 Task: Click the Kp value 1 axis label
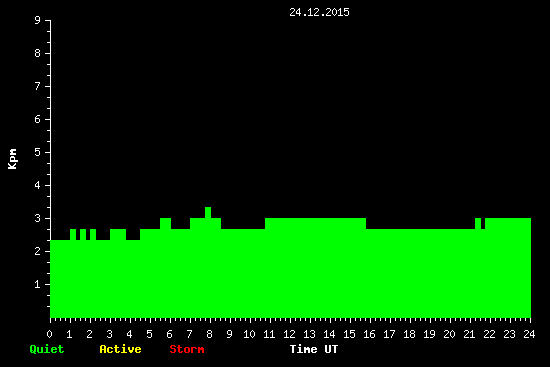[x=38, y=284]
